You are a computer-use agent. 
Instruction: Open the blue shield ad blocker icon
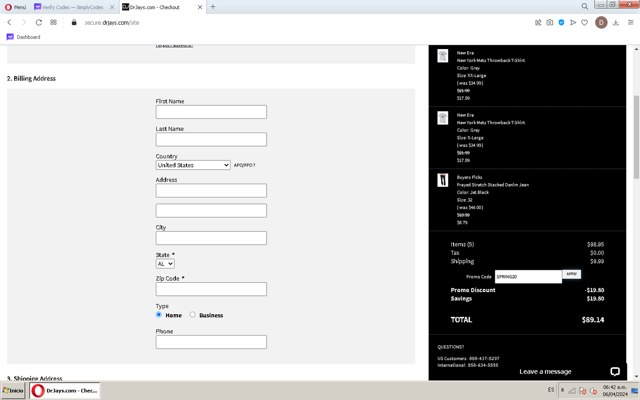562,22
